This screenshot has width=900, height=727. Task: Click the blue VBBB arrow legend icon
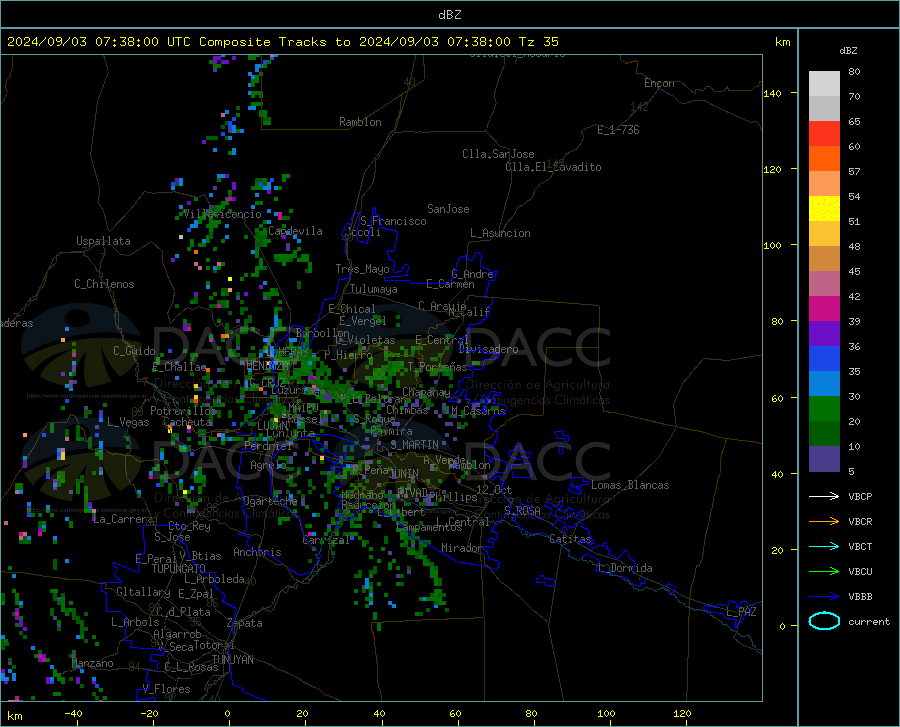point(824,597)
